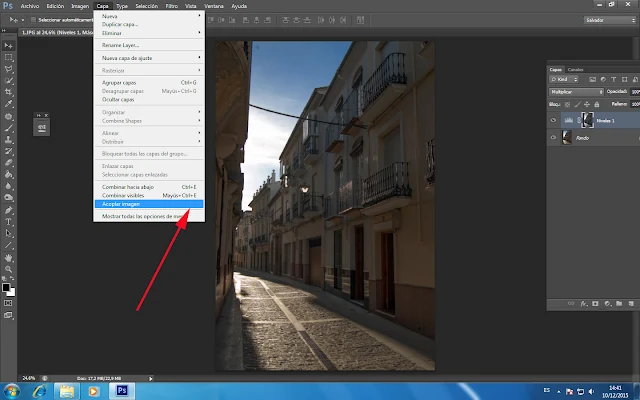Open Photoshop from the Windows taskbar

(x=122, y=391)
